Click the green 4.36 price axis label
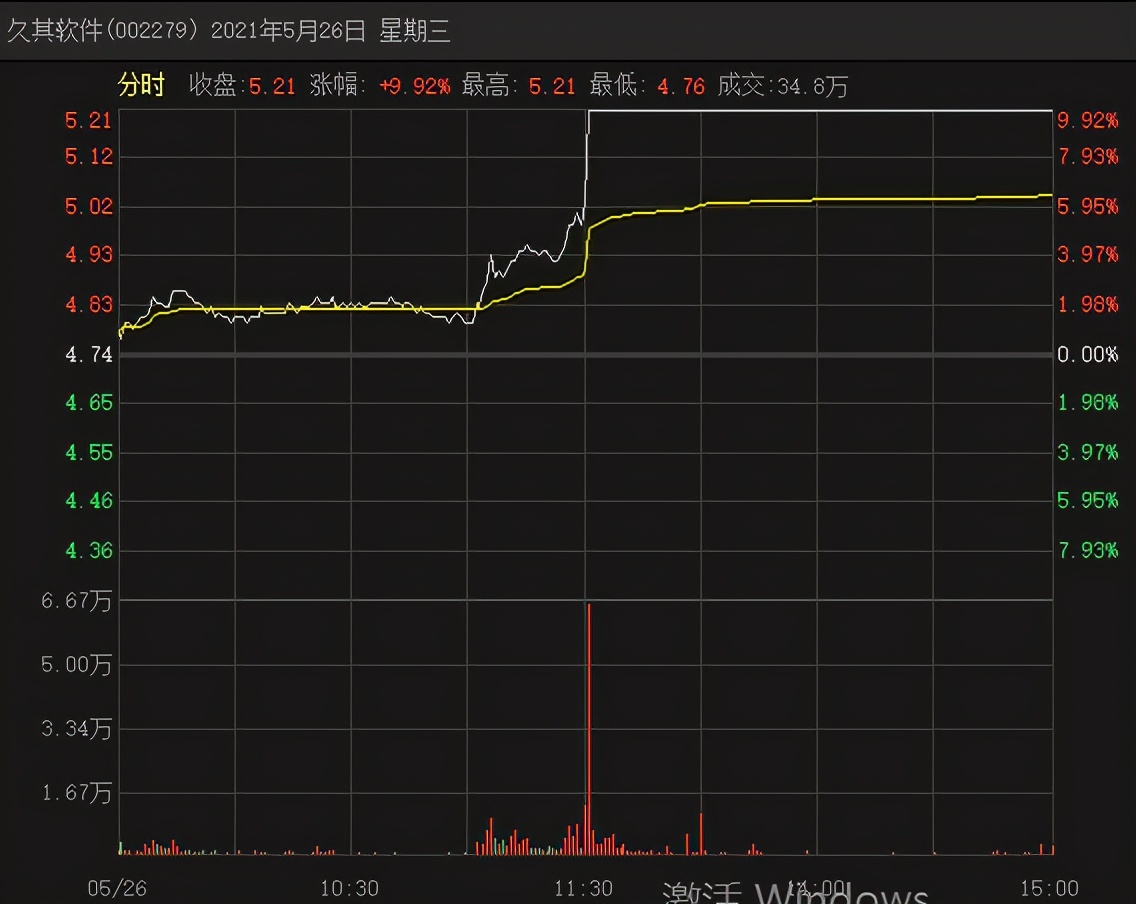Image resolution: width=1136 pixels, height=904 pixels. click(89, 550)
